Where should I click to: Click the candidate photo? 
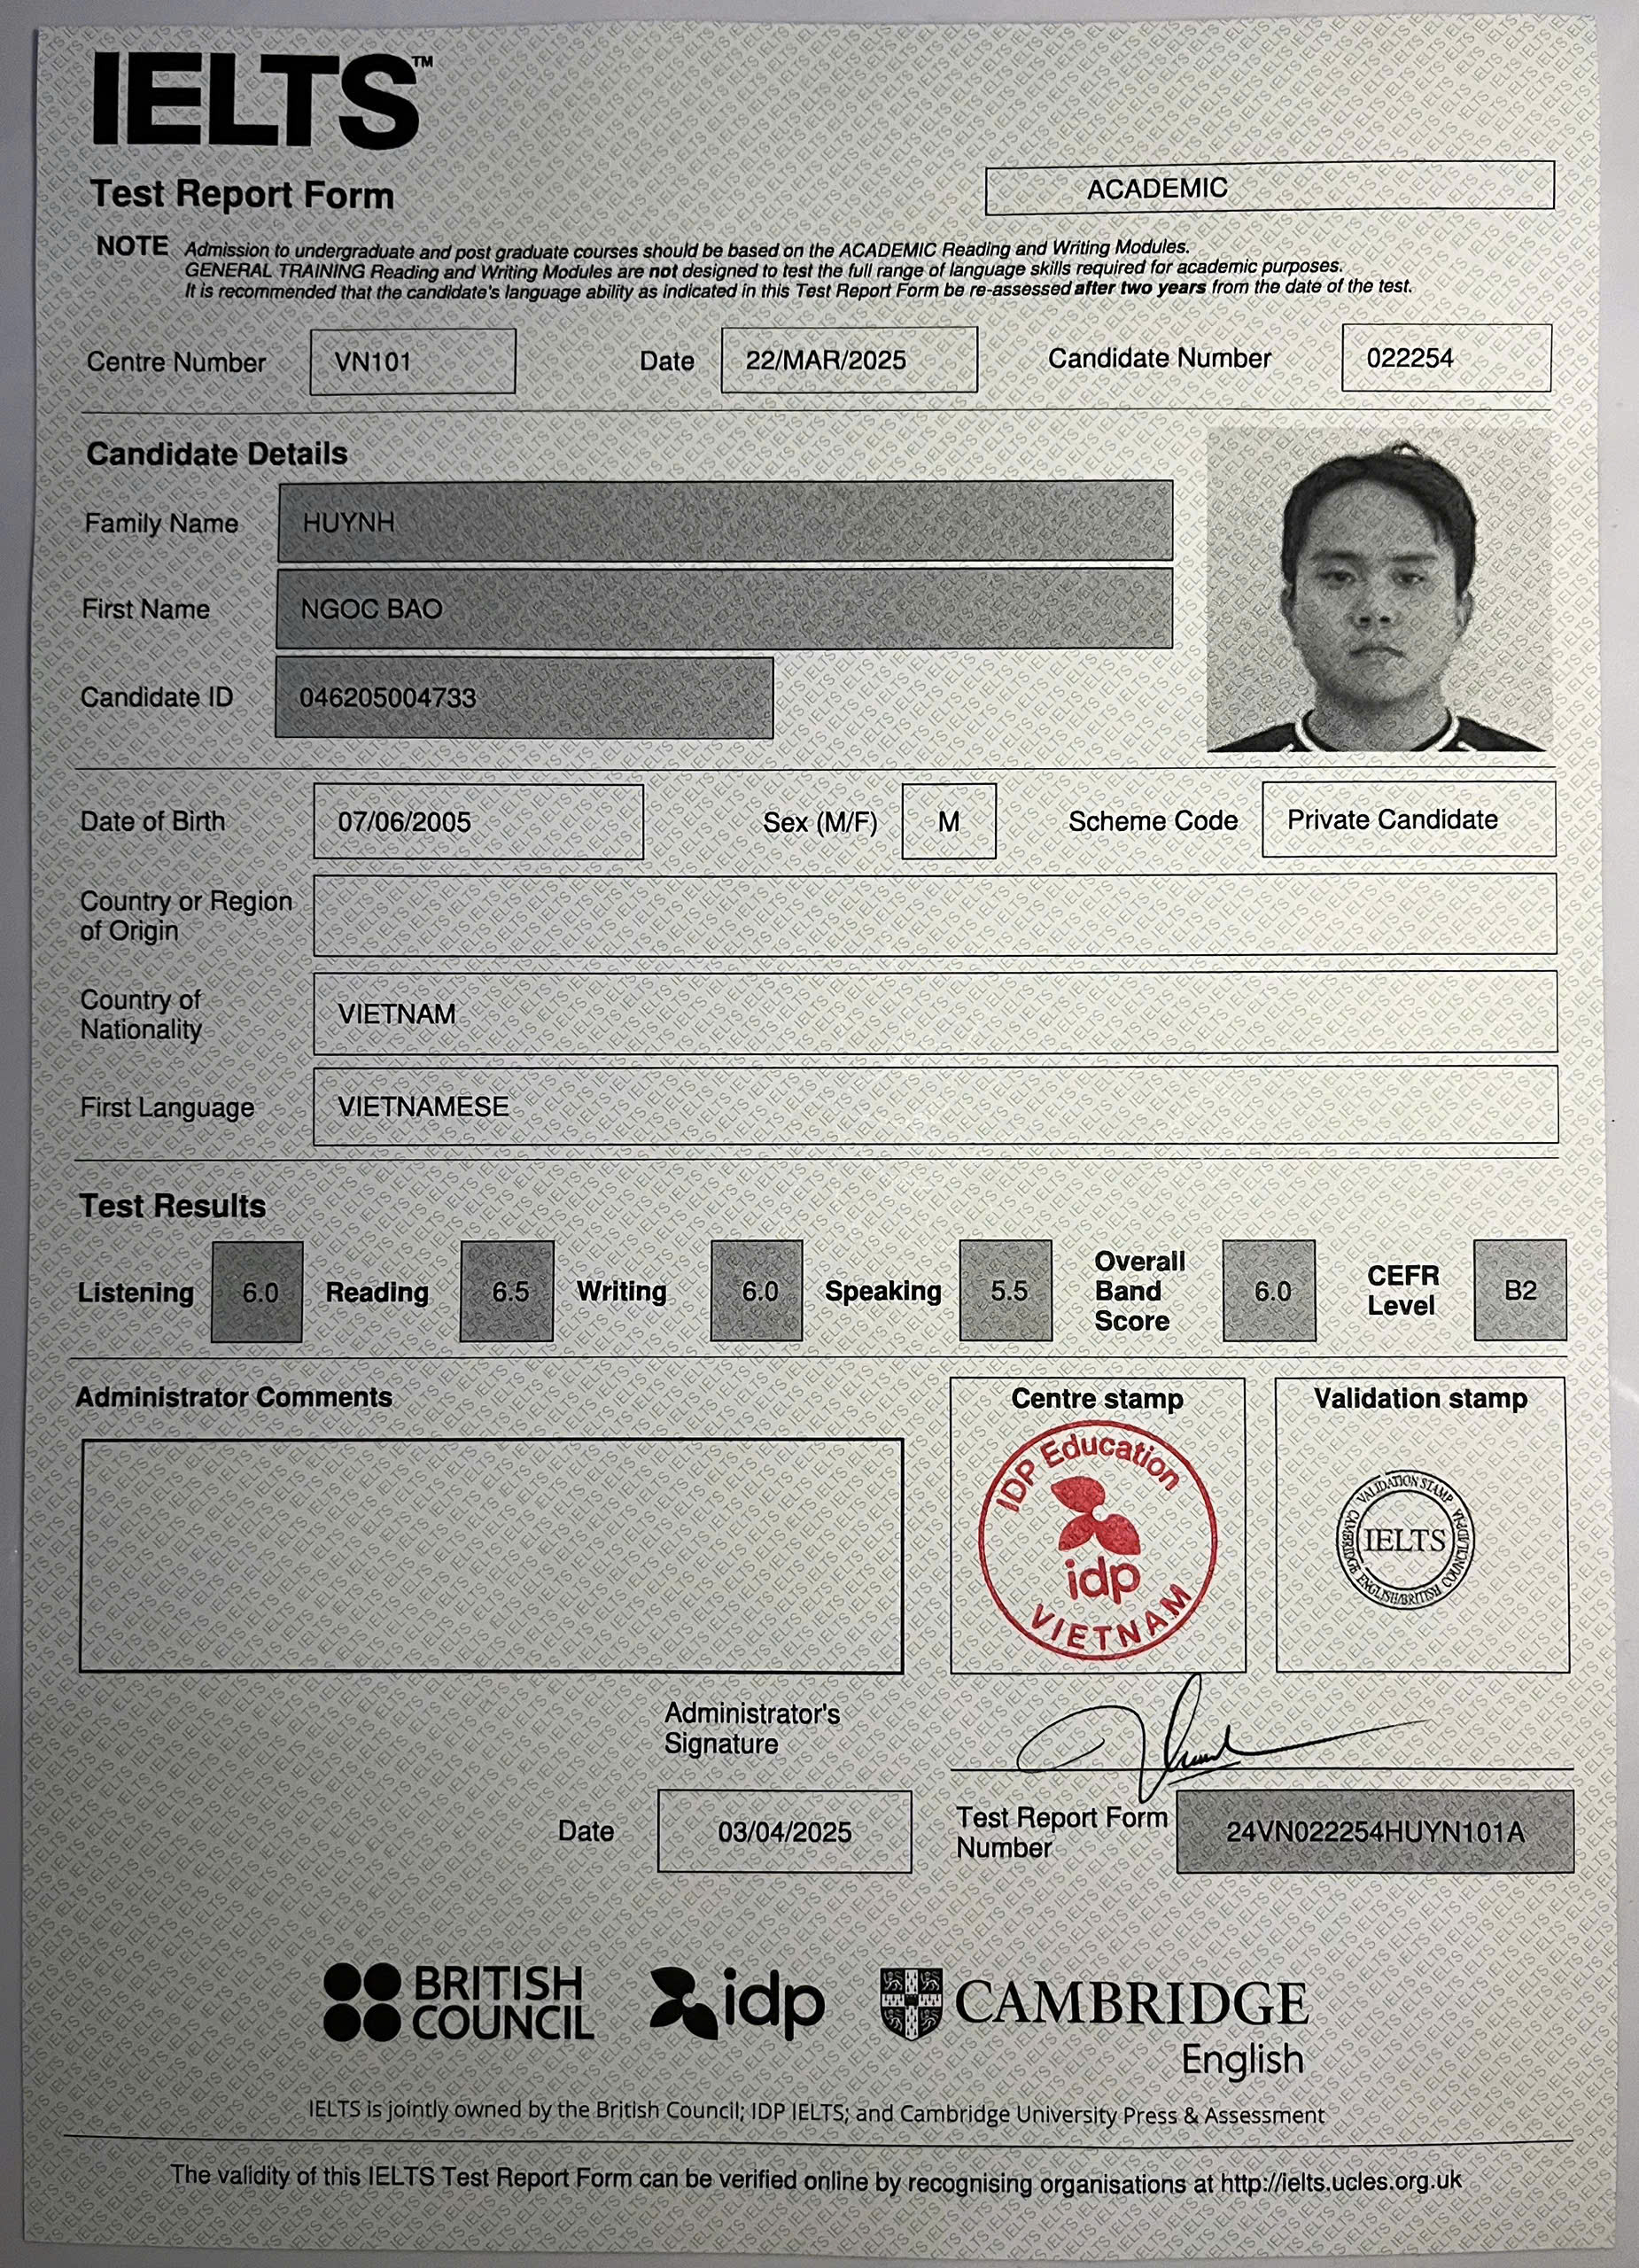tap(1378, 592)
